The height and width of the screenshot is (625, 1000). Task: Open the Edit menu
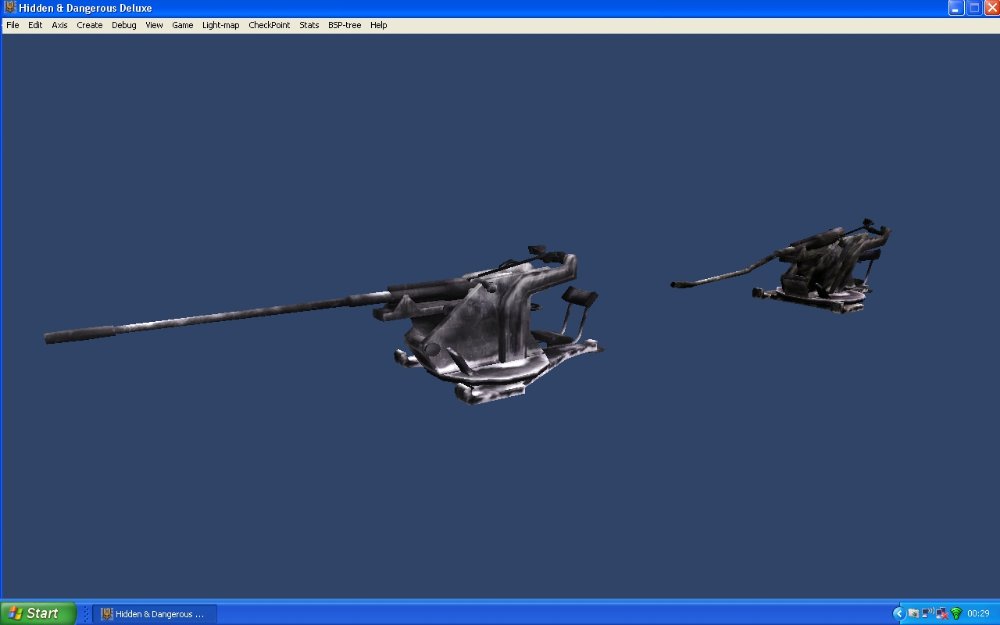coord(35,25)
